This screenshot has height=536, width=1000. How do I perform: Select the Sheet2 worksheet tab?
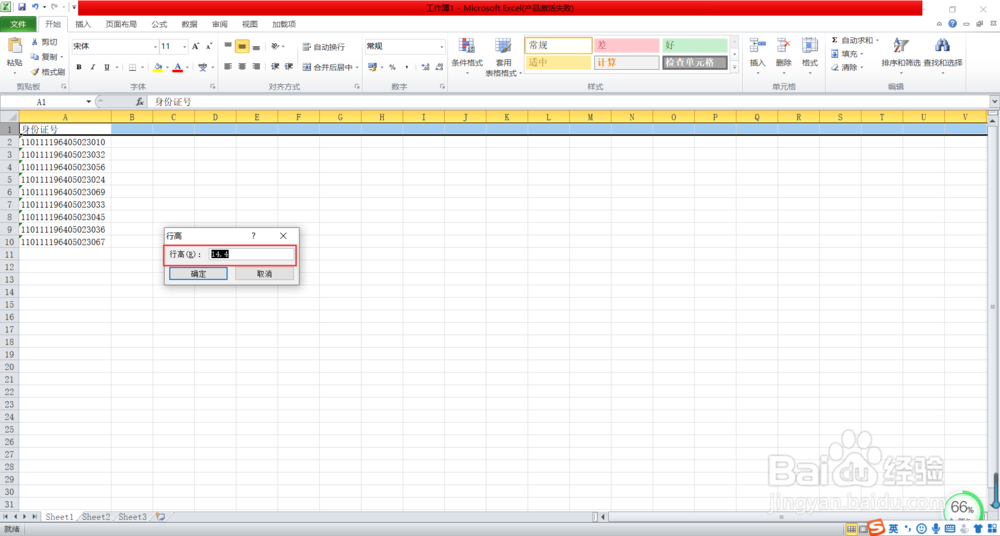(x=96, y=516)
